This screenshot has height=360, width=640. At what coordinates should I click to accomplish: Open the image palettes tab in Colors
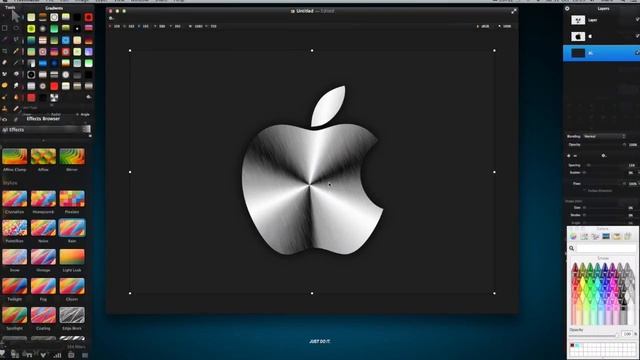click(x=606, y=236)
